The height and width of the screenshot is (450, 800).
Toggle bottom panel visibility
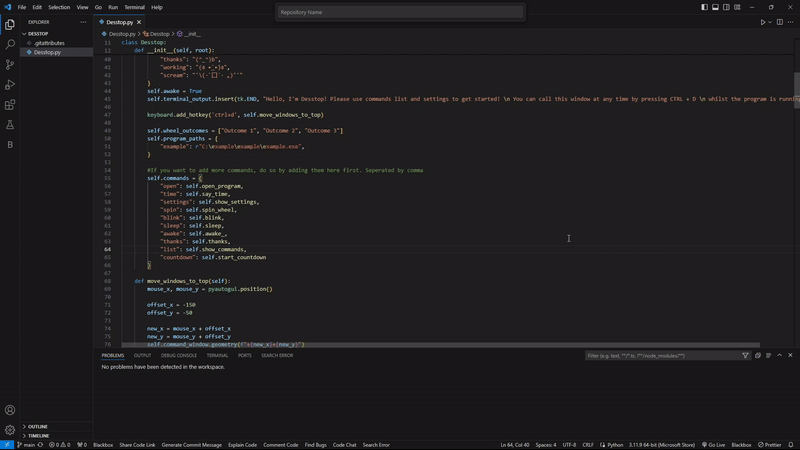point(715,7)
